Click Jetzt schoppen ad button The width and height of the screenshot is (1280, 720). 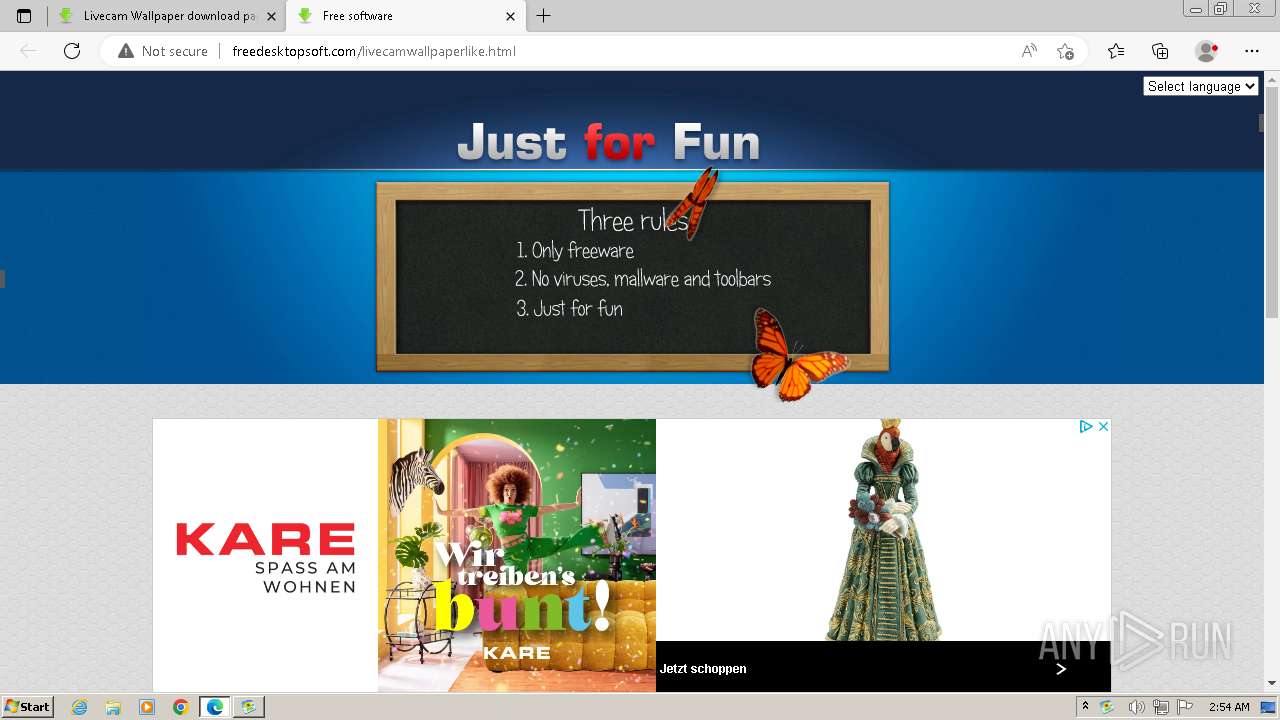[x=703, y=669]
